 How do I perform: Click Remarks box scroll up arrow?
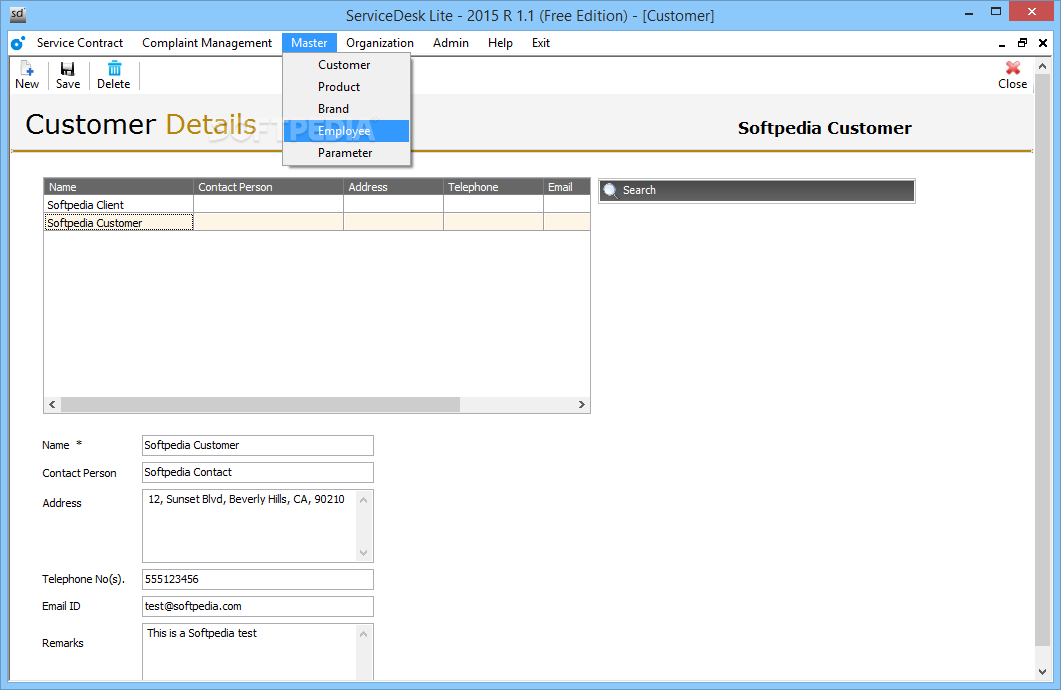pos(364,634)
